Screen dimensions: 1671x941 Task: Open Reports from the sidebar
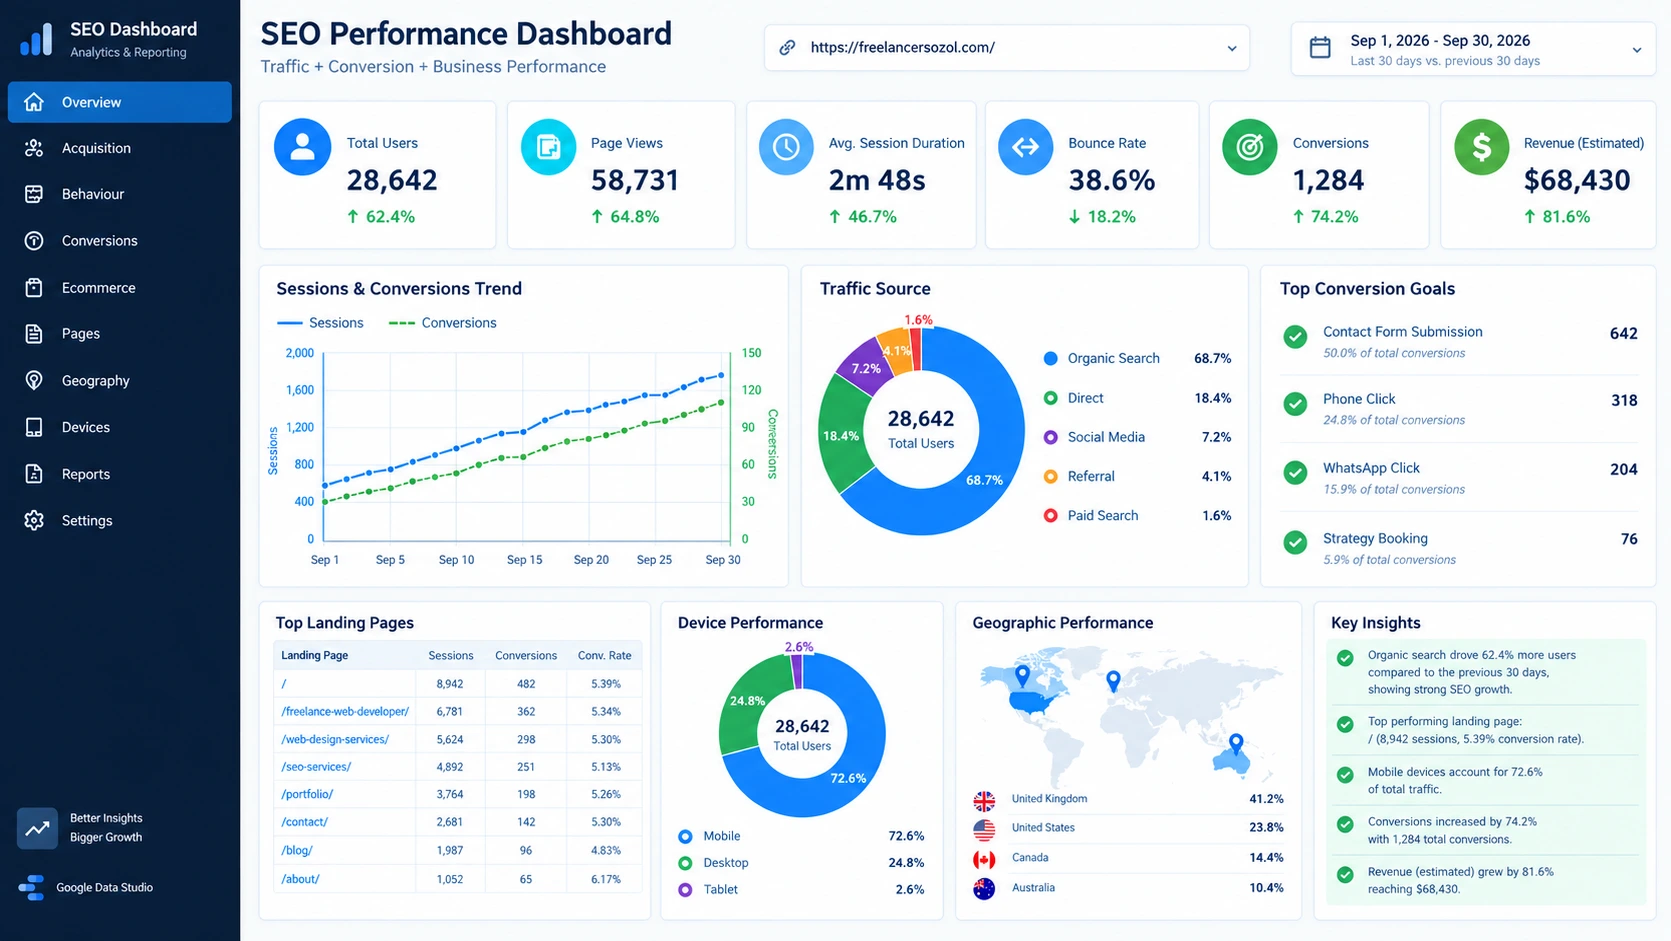120,474
